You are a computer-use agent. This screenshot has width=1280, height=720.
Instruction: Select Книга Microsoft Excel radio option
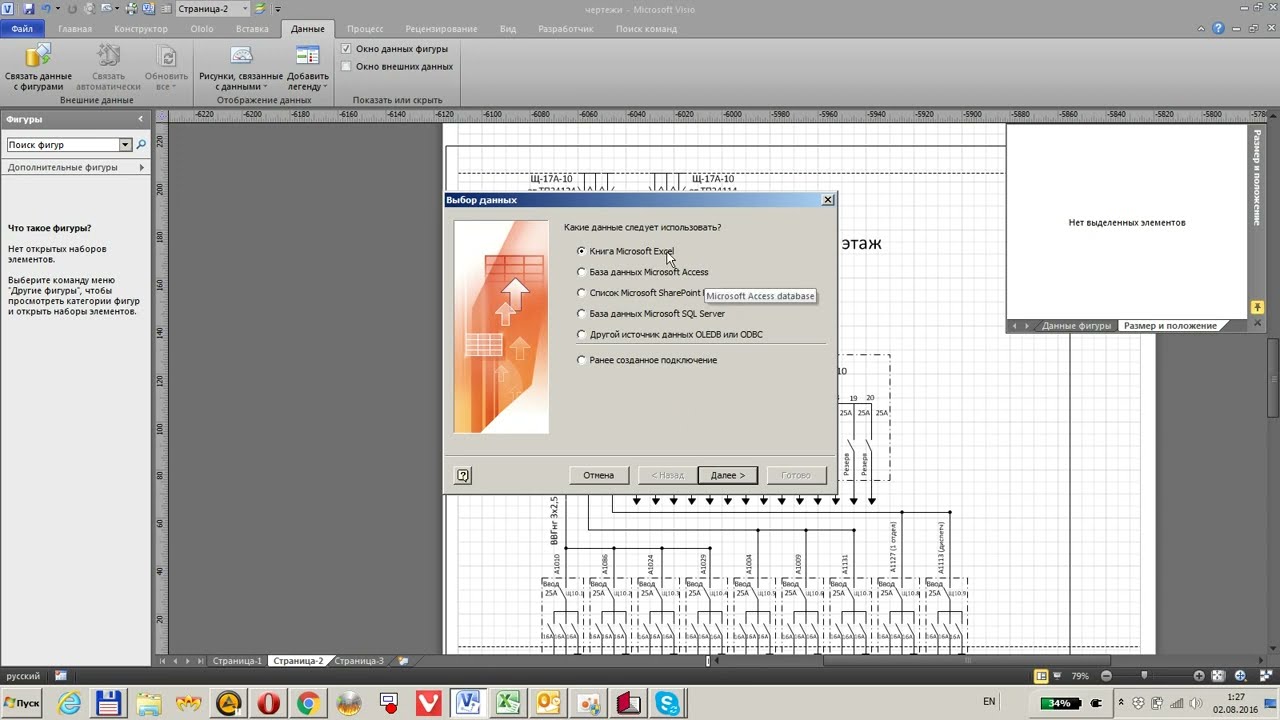tap(582, 251)
